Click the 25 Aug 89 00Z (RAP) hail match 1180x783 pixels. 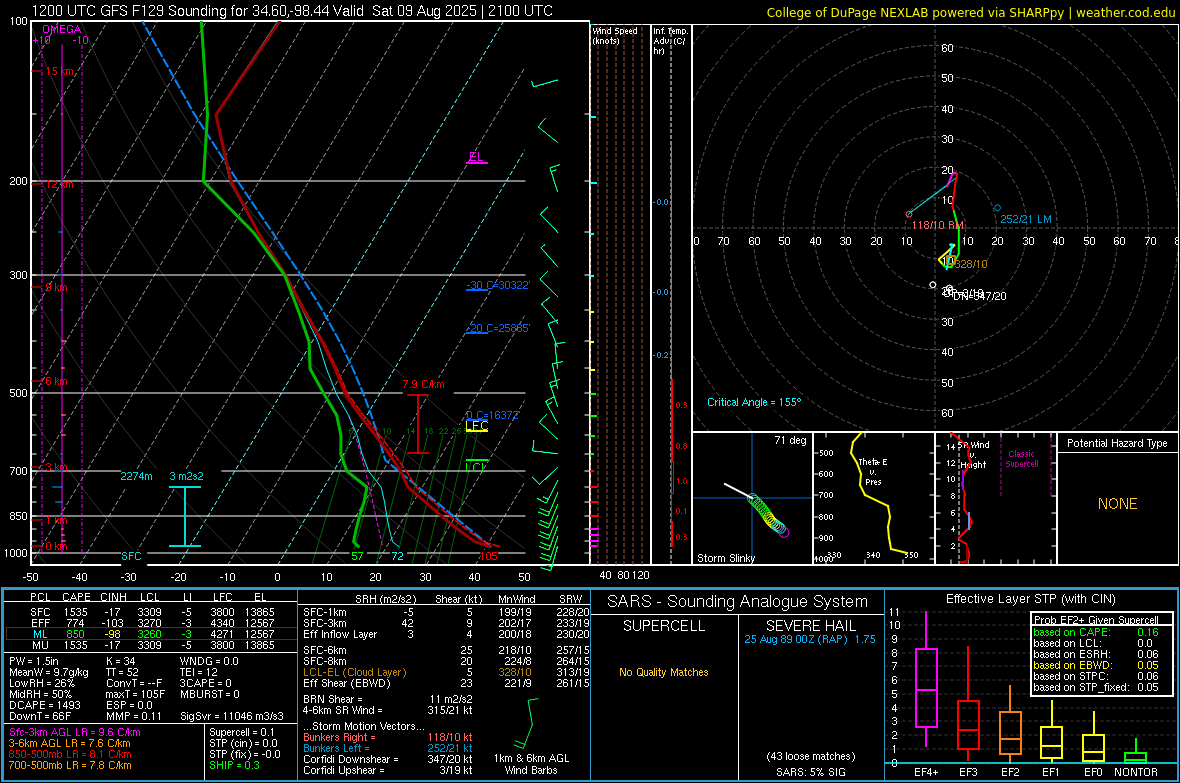pyautogui.click(x=810, y=639)
